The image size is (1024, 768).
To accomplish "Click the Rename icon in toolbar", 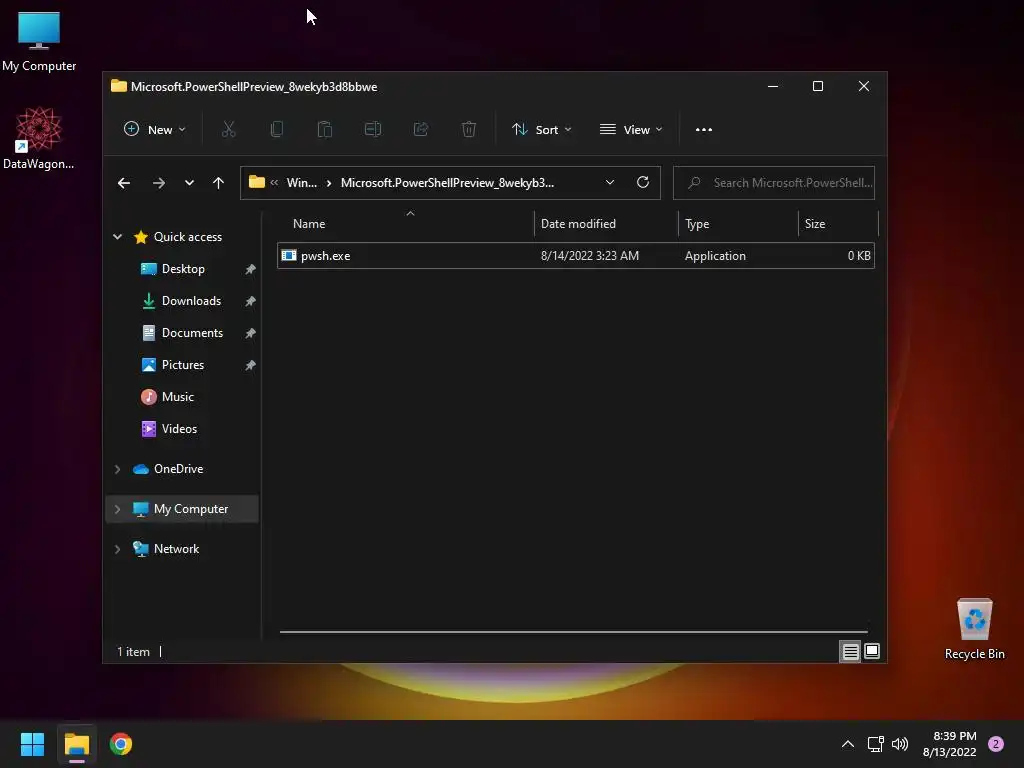I will (x=373, y=129).
